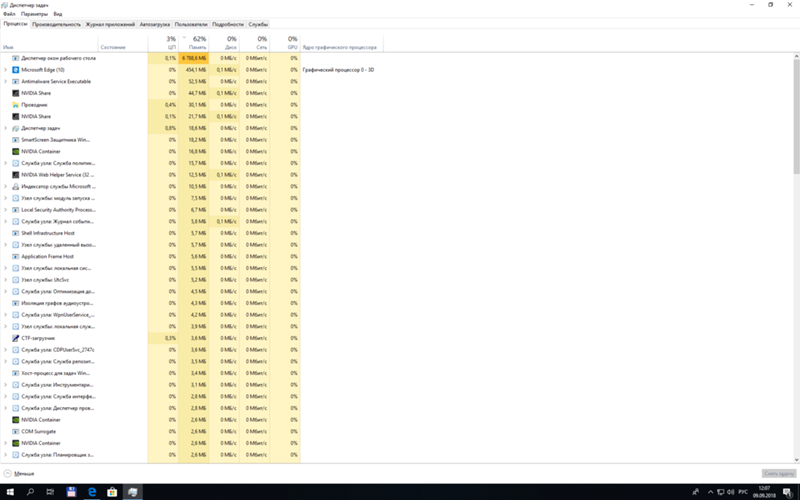Expand the Antimalware Service Executable row

click(x=6, y=82)
